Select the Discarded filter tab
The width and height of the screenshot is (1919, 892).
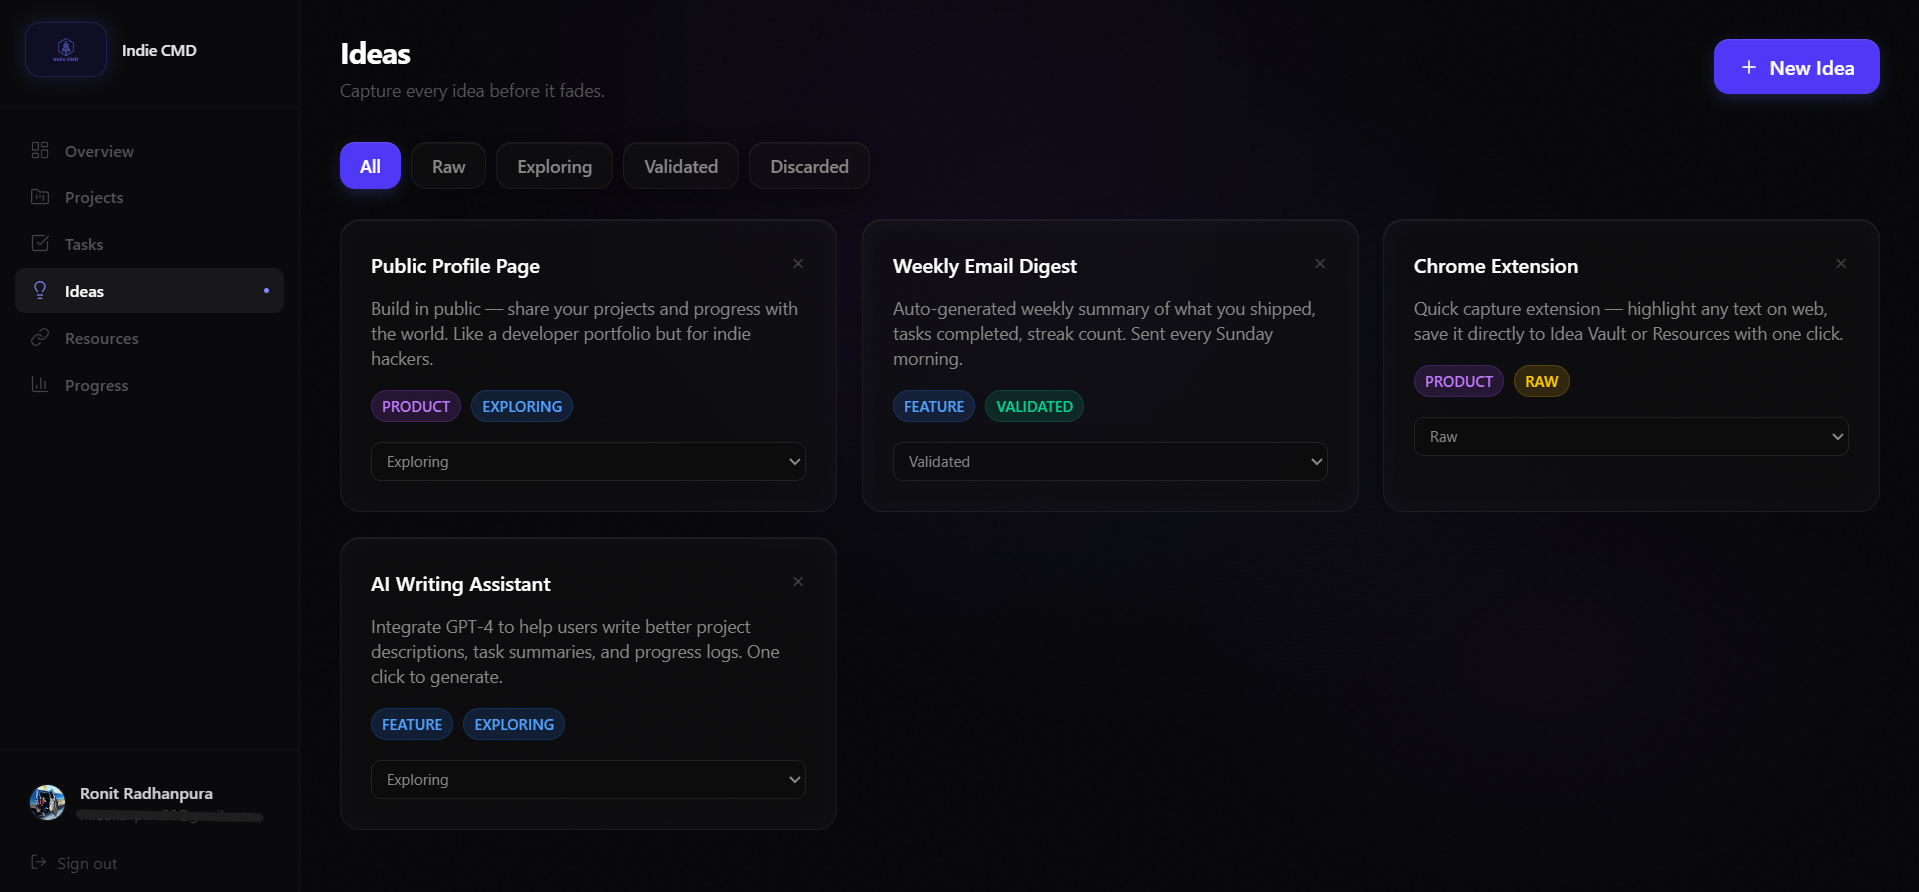(809, 166)
